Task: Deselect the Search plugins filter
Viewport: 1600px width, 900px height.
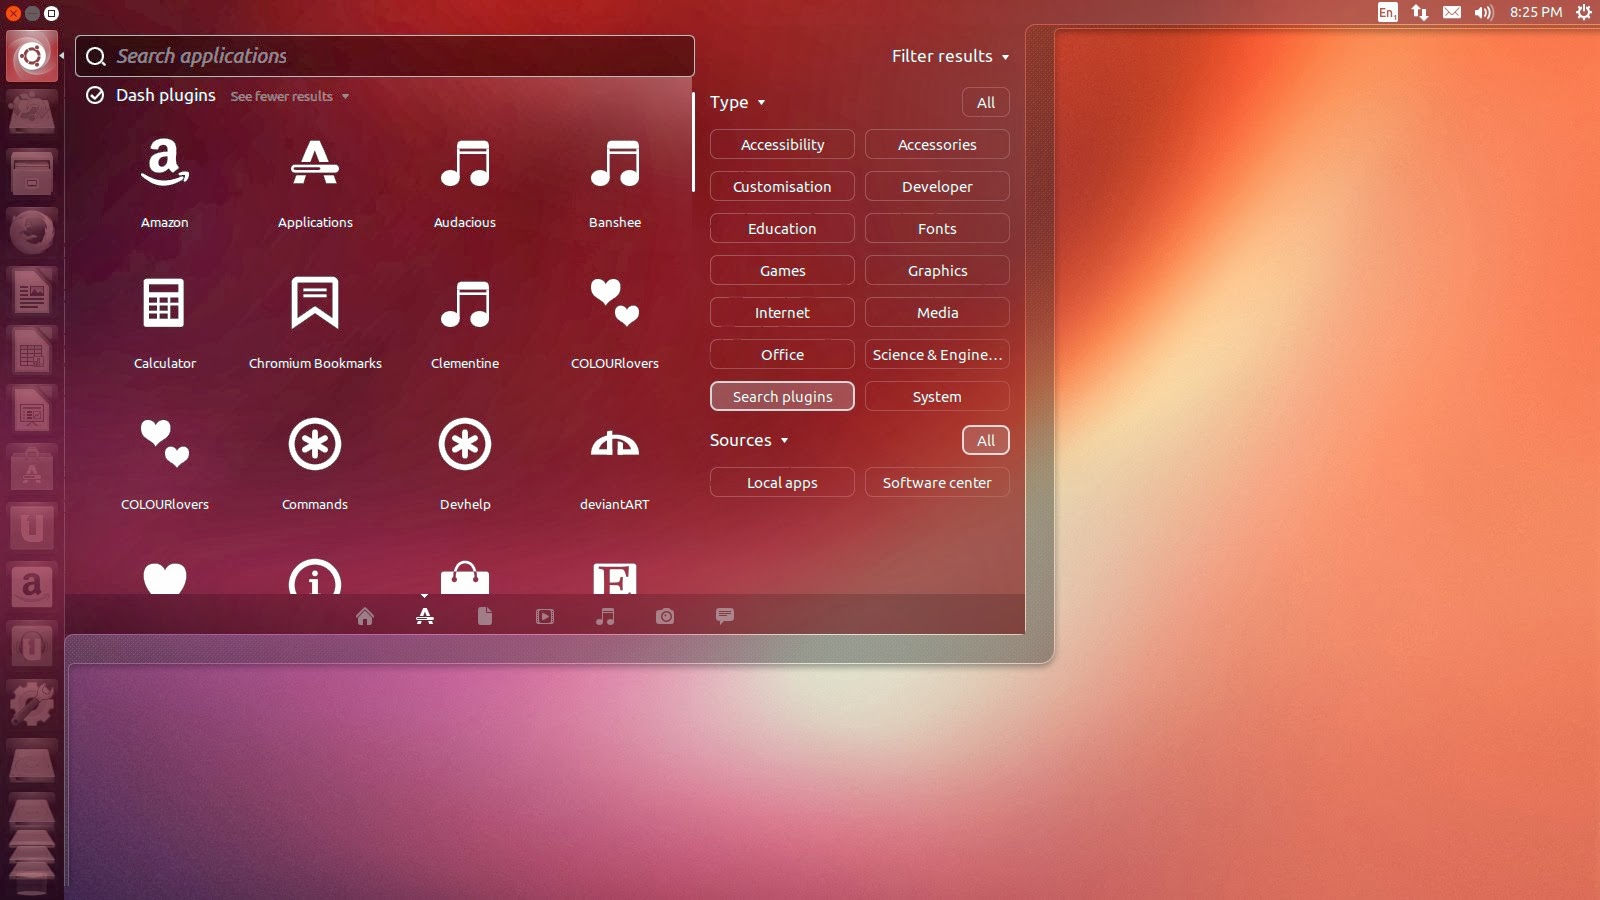Action: (x=782, y=396)
